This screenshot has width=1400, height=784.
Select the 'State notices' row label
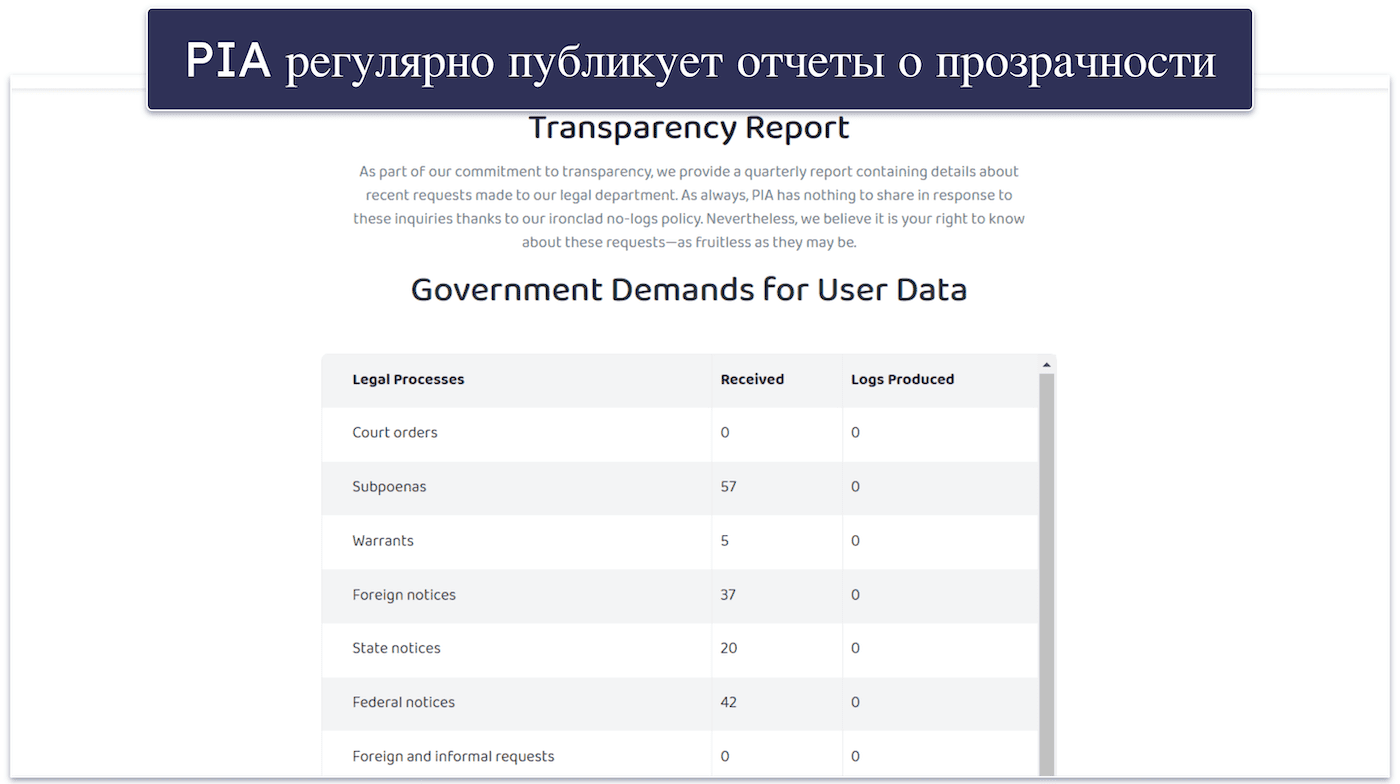(396, 648)
